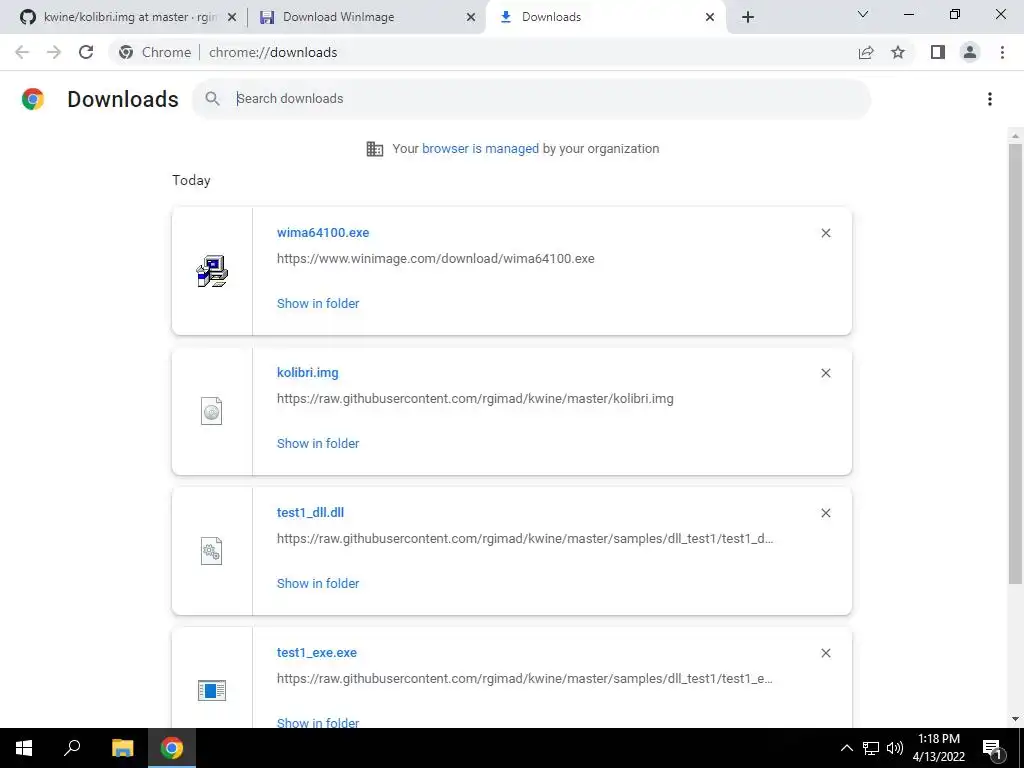The height and width of the screenshot is (768, 1024).
Task: Click the scrollbar down arrow
Action: click(1015, 719)
